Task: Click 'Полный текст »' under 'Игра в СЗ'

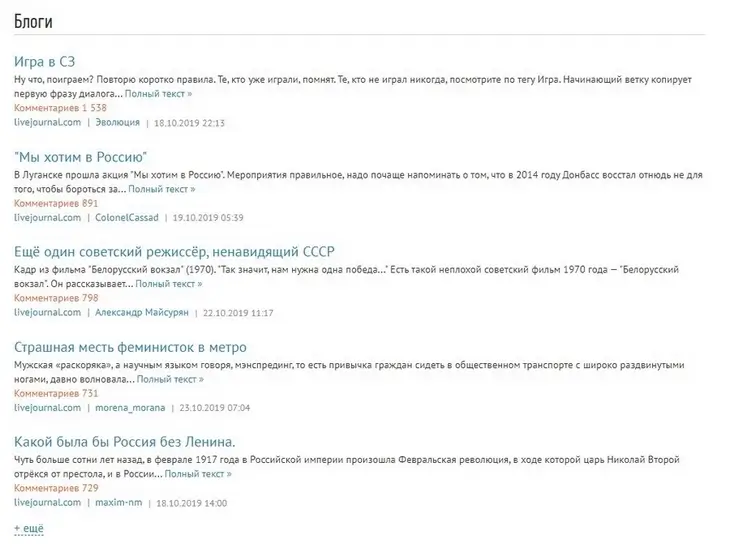Action: pyautogui.click(x=158, y=94)
